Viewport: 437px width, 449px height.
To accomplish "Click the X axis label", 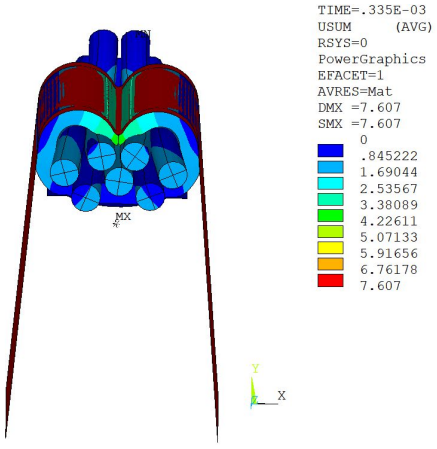I will (x=282, y=396).
